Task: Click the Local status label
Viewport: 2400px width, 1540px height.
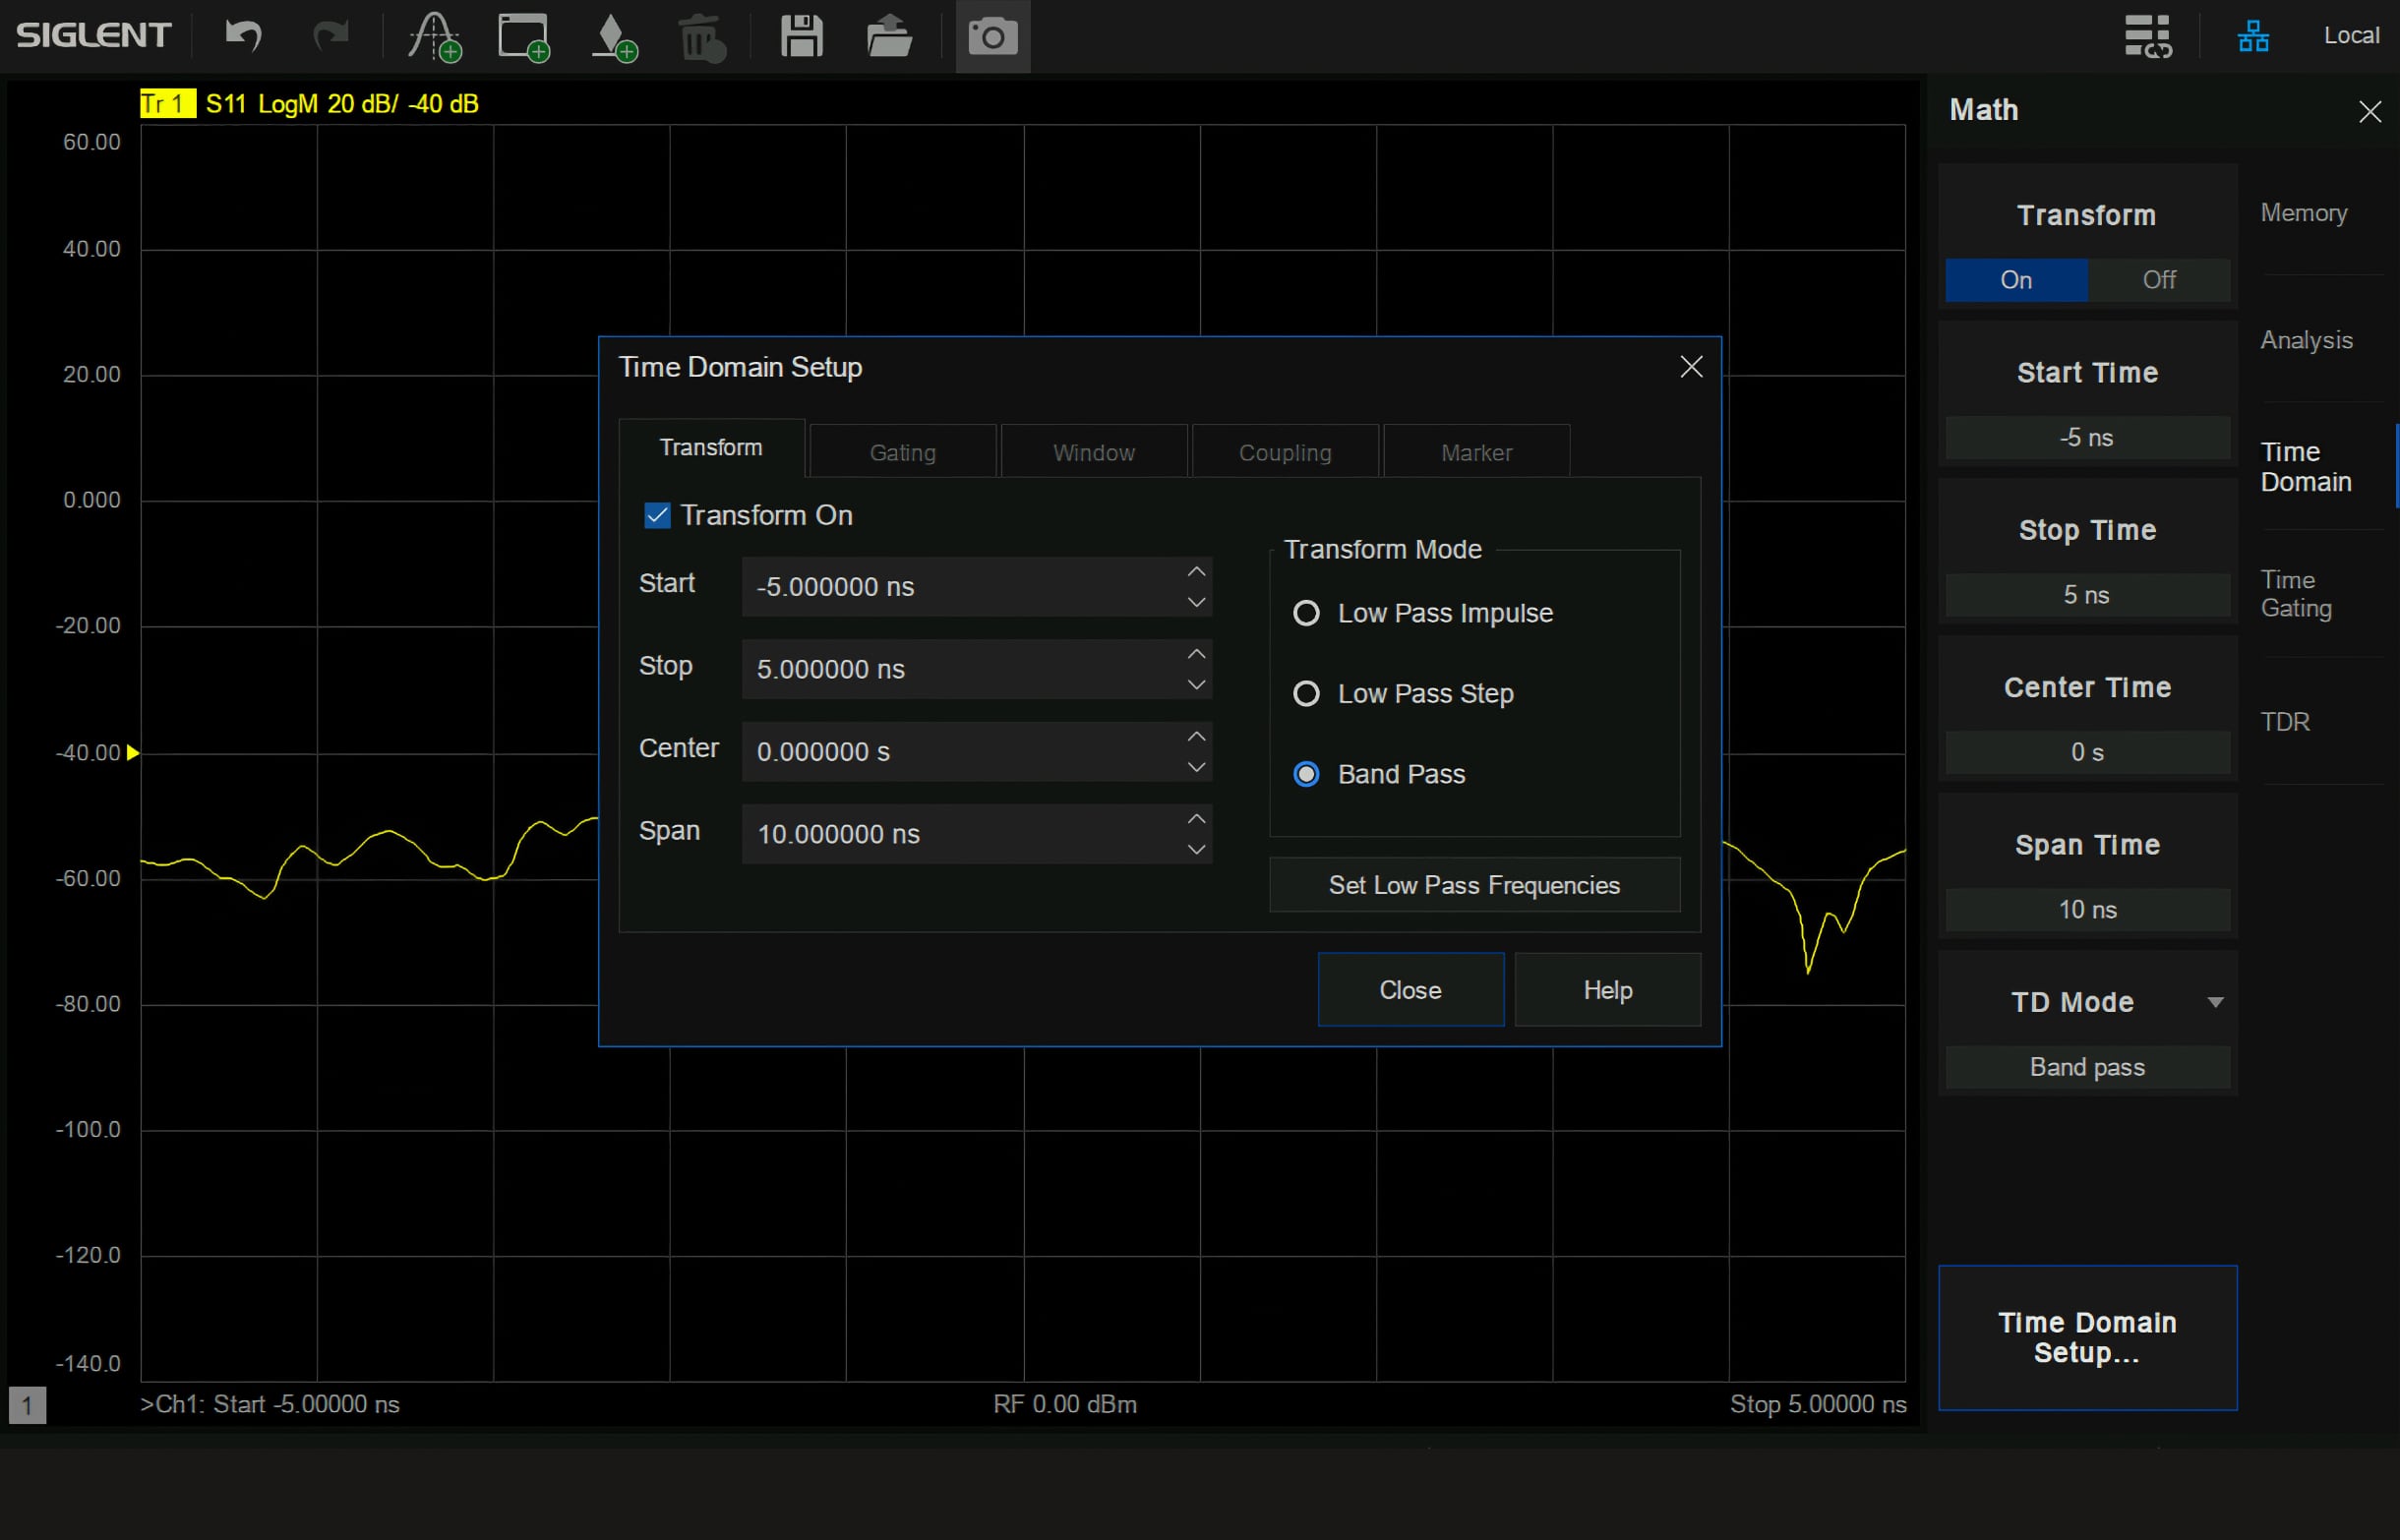Action: [x=2351, y=35]
